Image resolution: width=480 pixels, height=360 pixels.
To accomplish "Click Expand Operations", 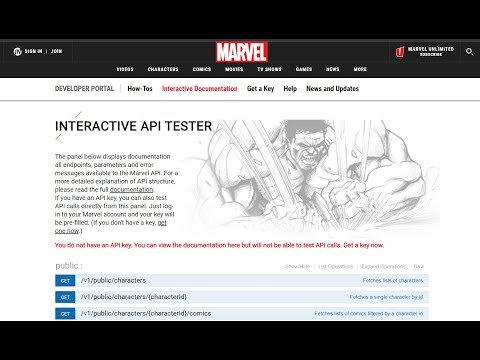I will coord(383,267).
